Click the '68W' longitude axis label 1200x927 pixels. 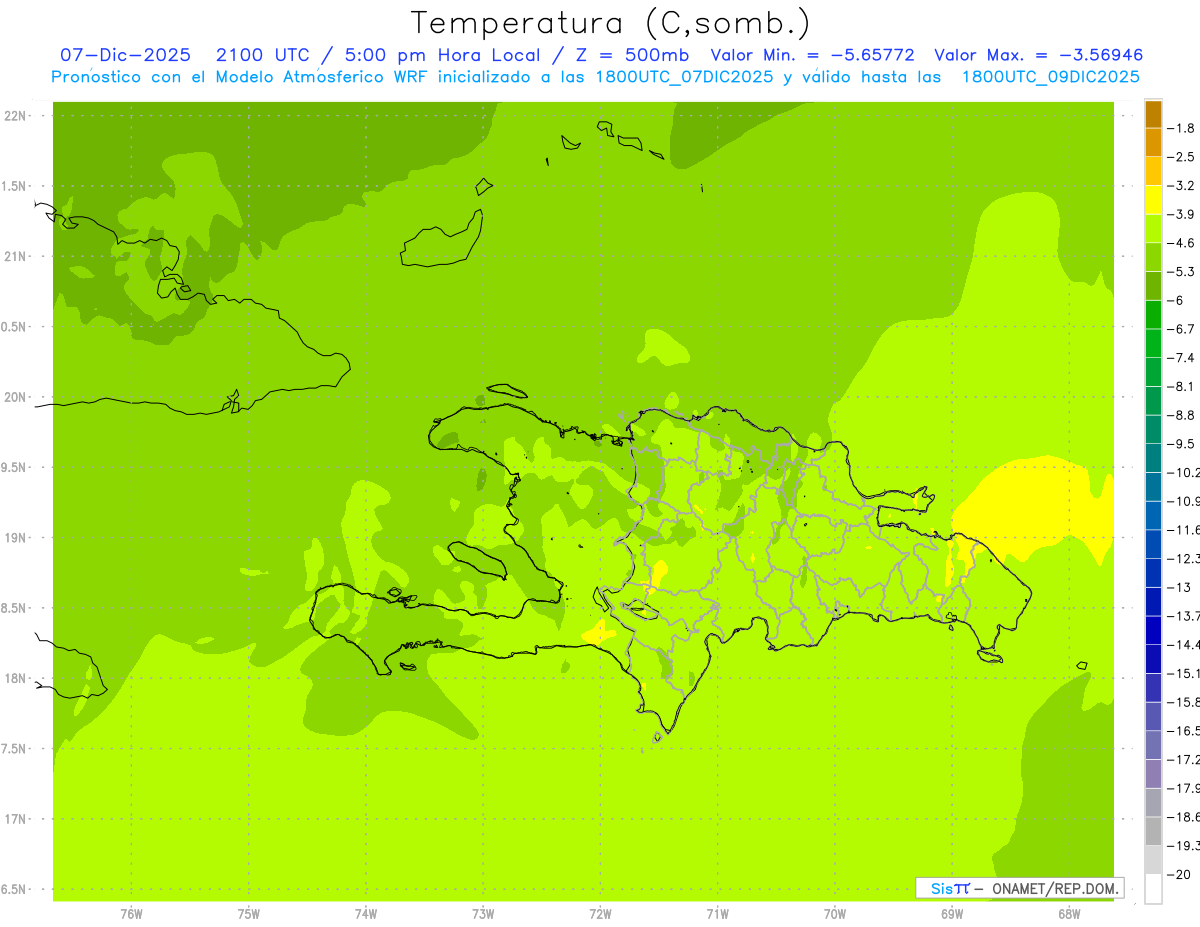point(1069,914)
